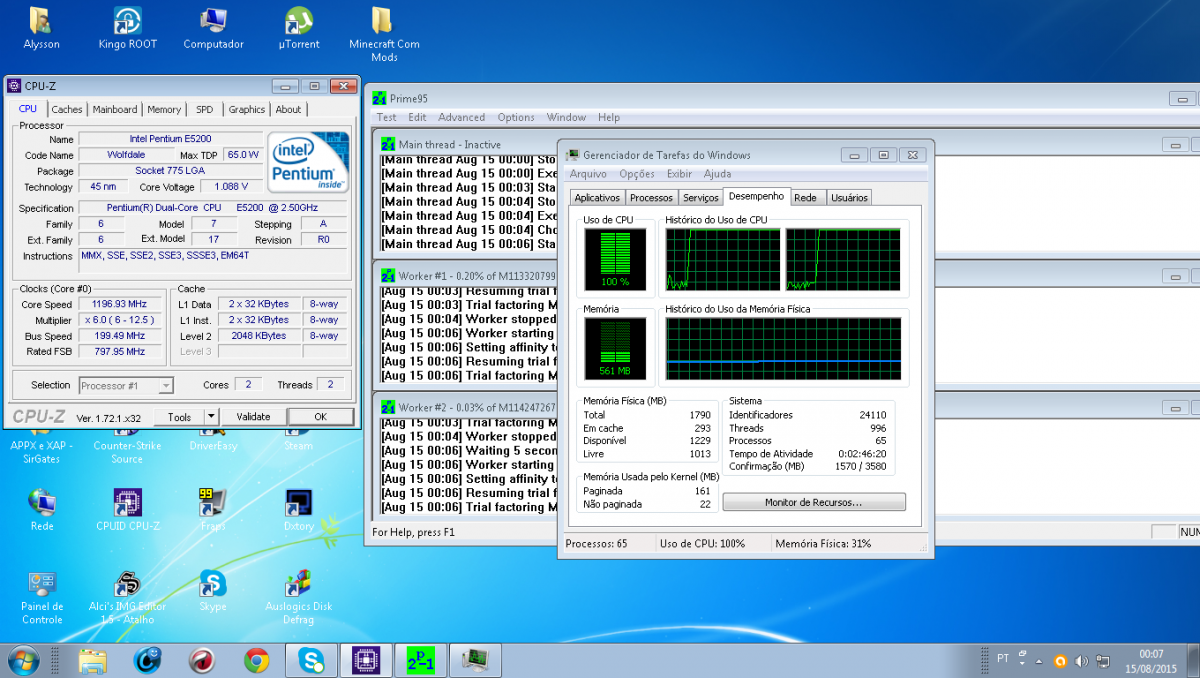Viewport: 1200px width, 678px height.
Task: Open Alci's IMG Editor desktop shortcut
Action: click(127, 596)
